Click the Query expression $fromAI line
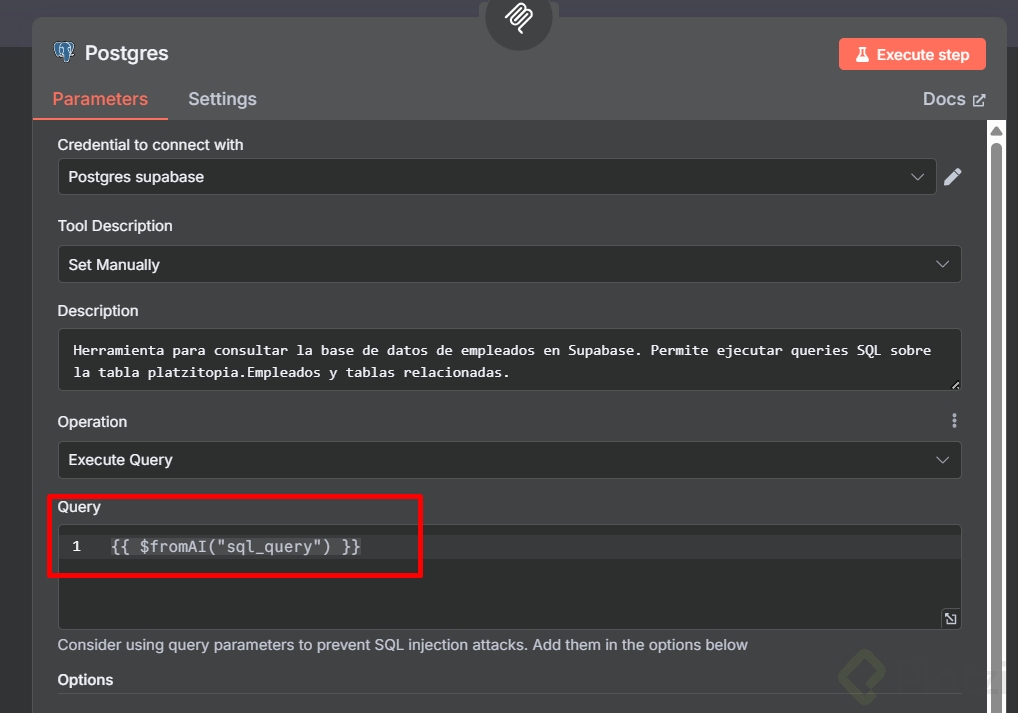The width and height of the screenshot is (1018, 713). pyautogui.click(x=236, y=547)
